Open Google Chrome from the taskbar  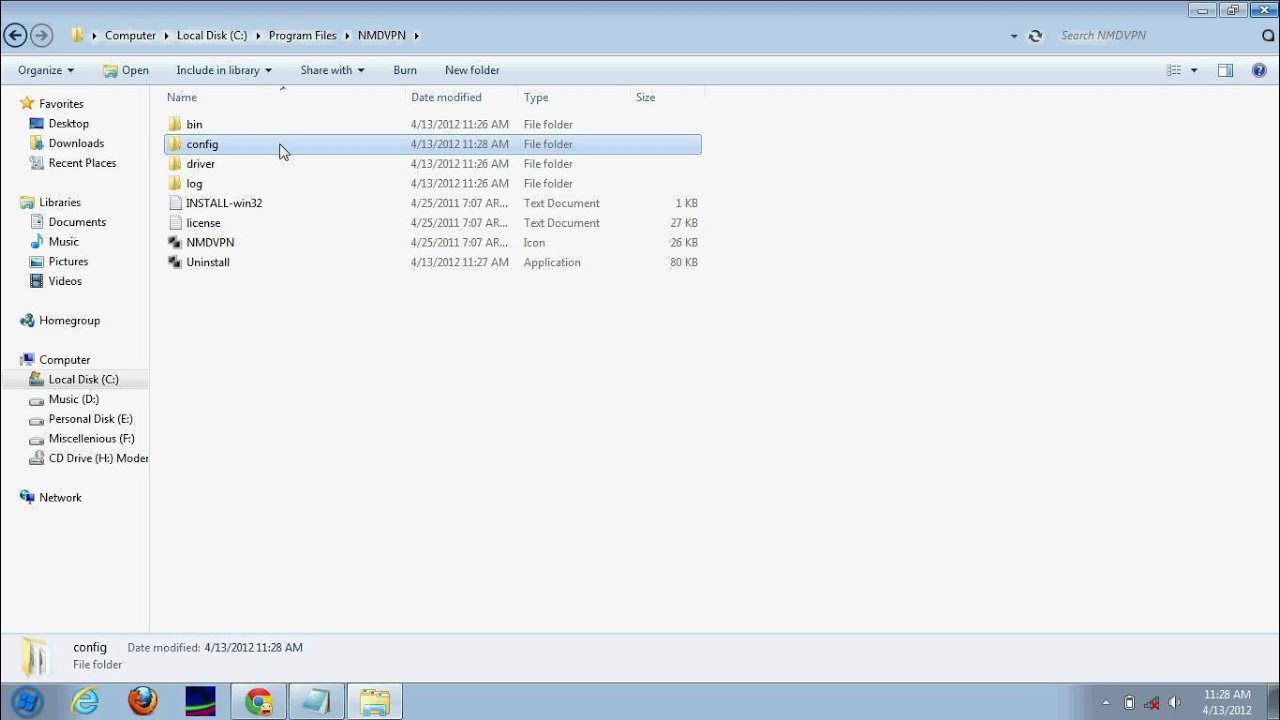point(259,702)
